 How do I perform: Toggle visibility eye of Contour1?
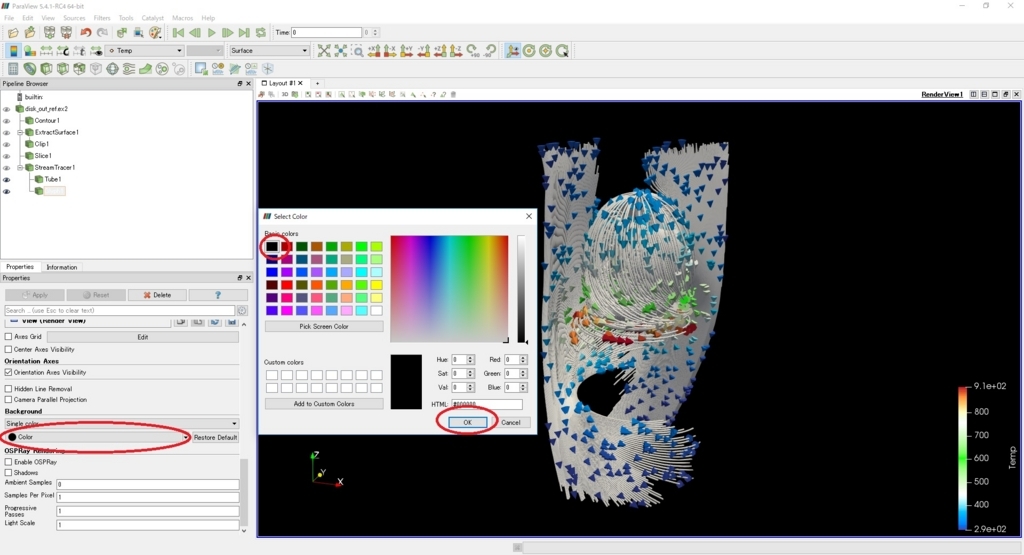(x=7, y=121)
